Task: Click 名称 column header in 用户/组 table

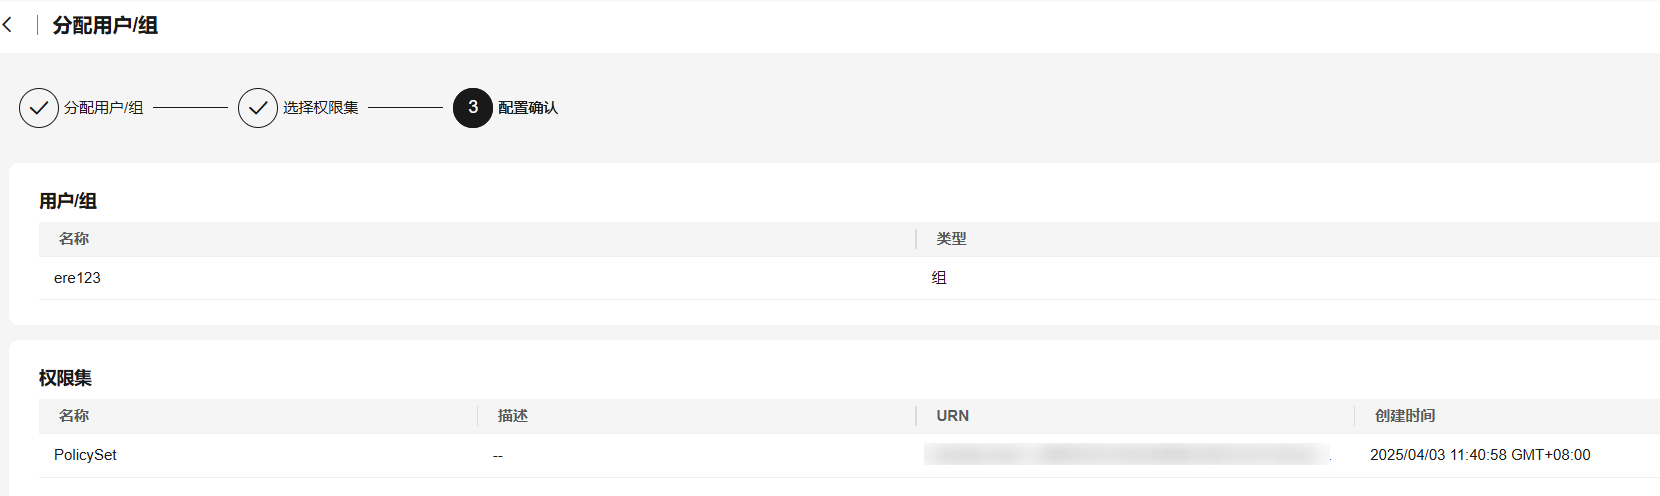Action: click(x=74, y=239)
